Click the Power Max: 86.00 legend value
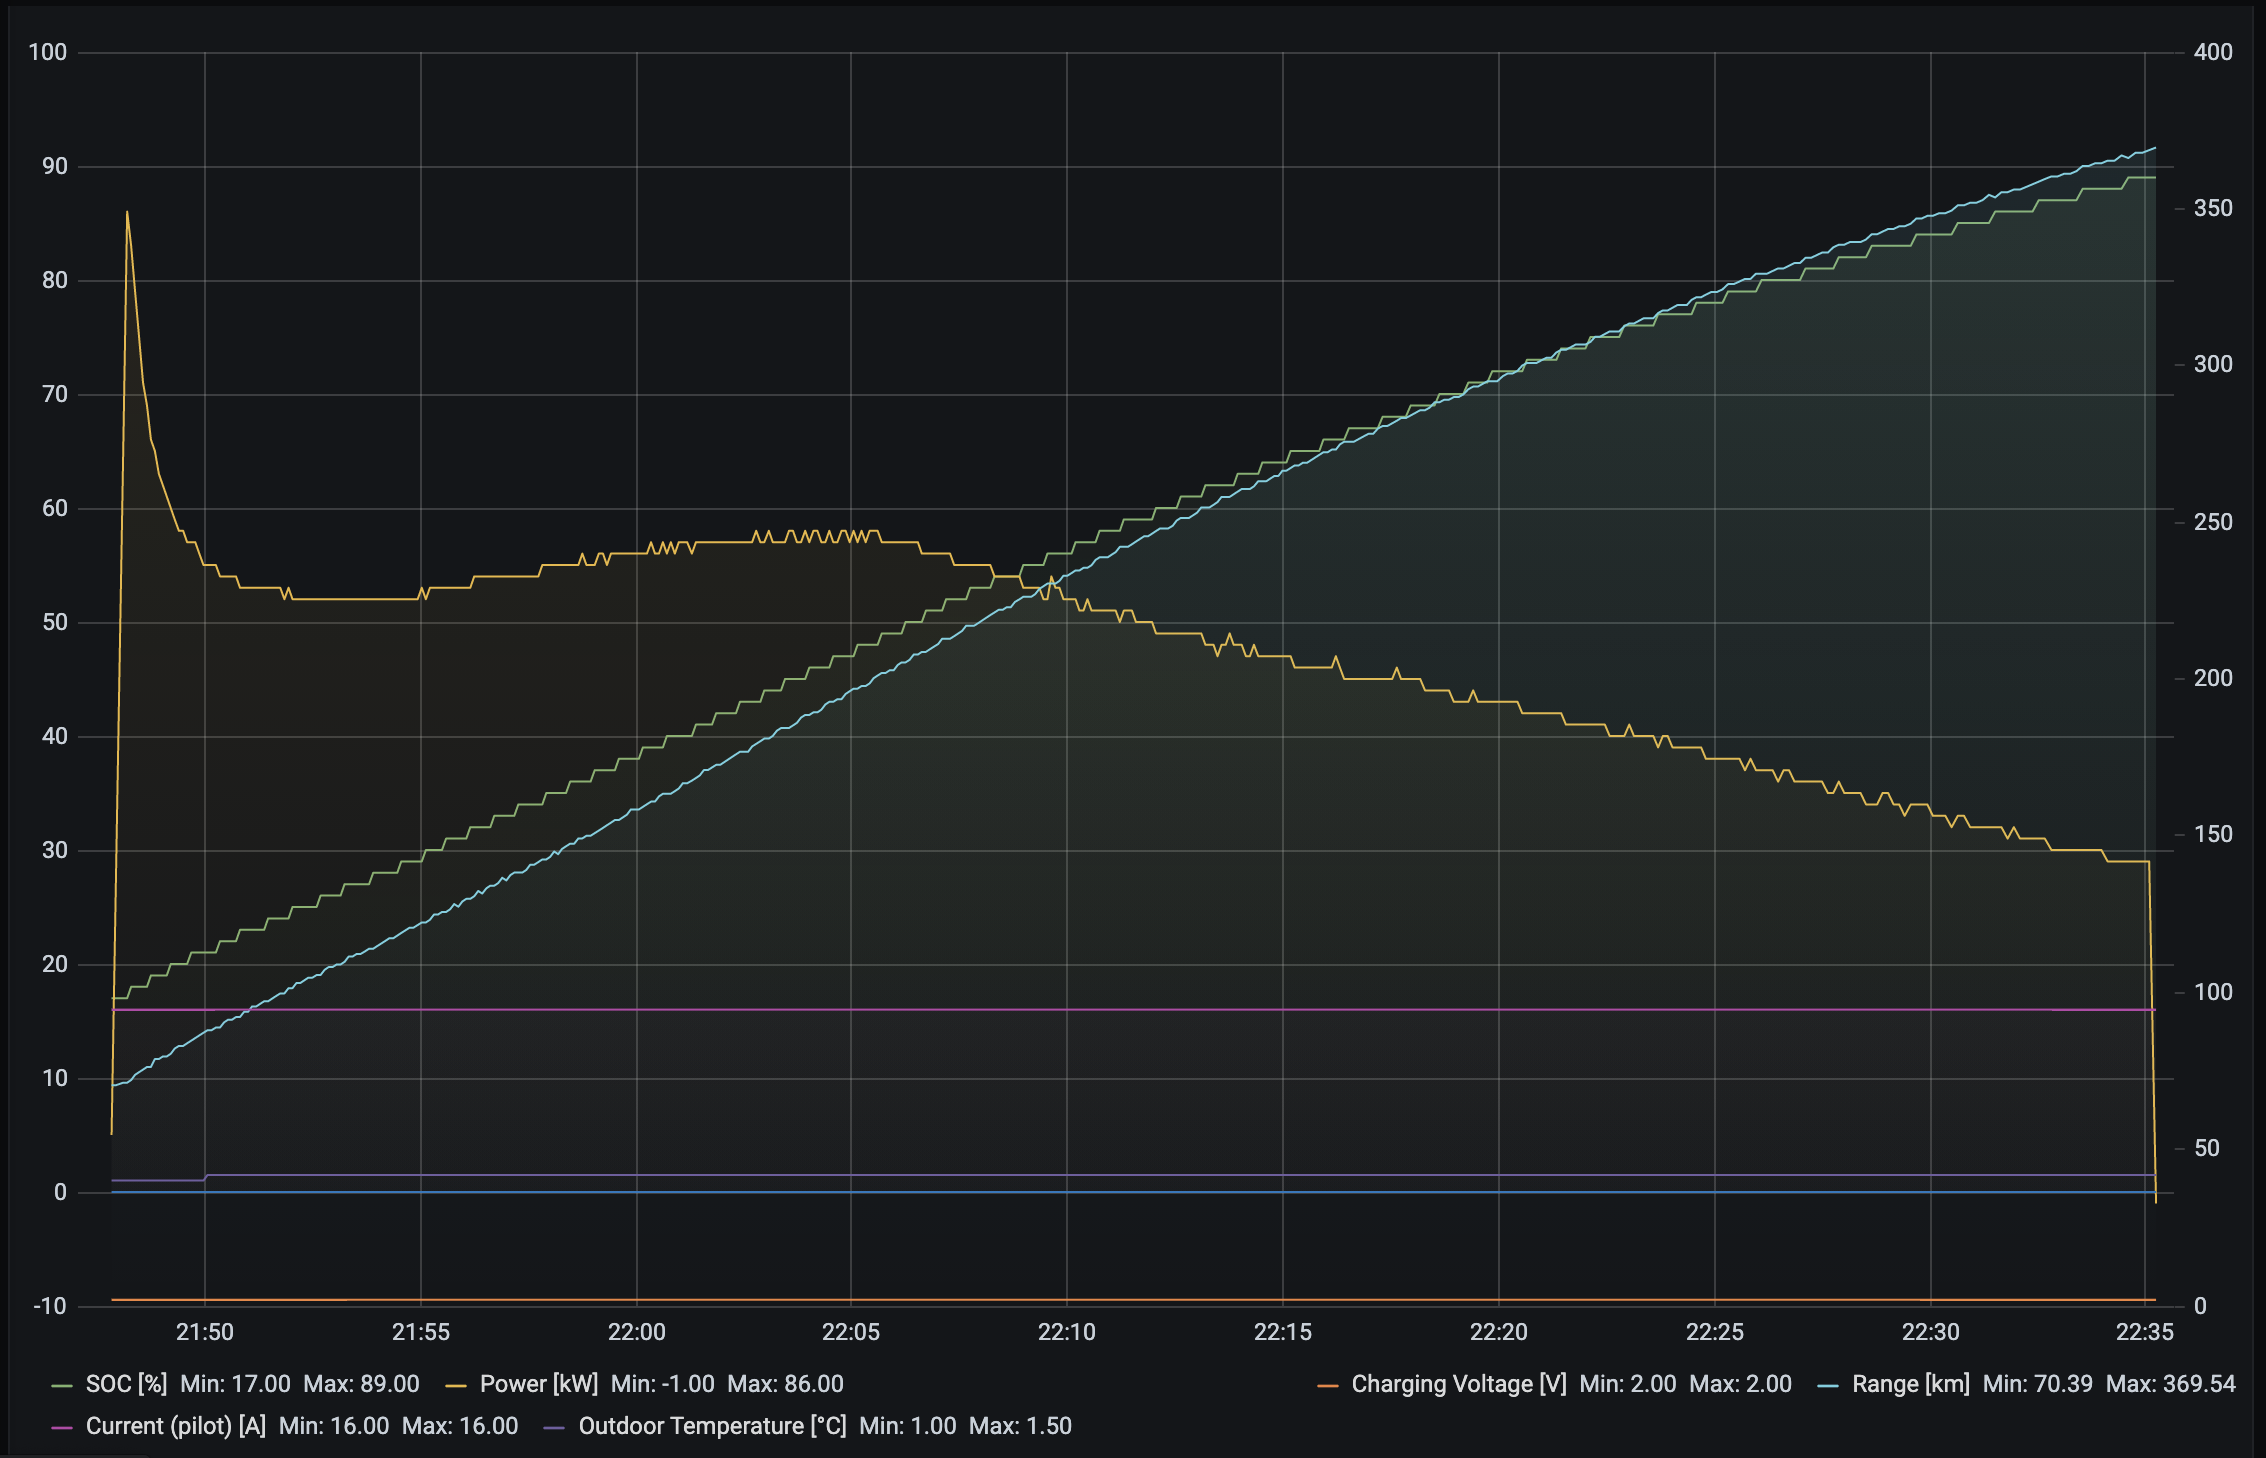This screenshot has width=2266, height=1458. (785, 1384)
